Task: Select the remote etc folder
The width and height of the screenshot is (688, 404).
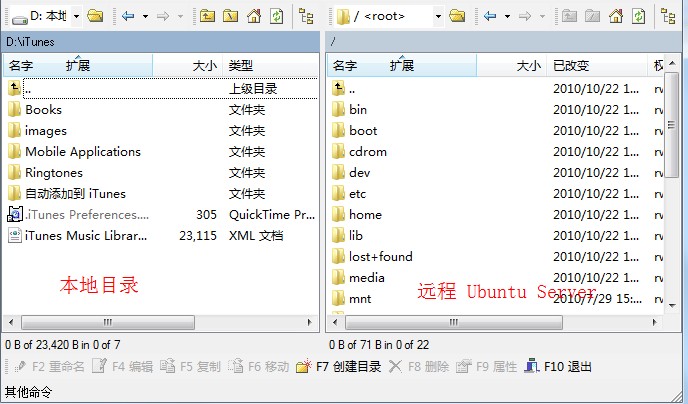Action: (496, 194)
